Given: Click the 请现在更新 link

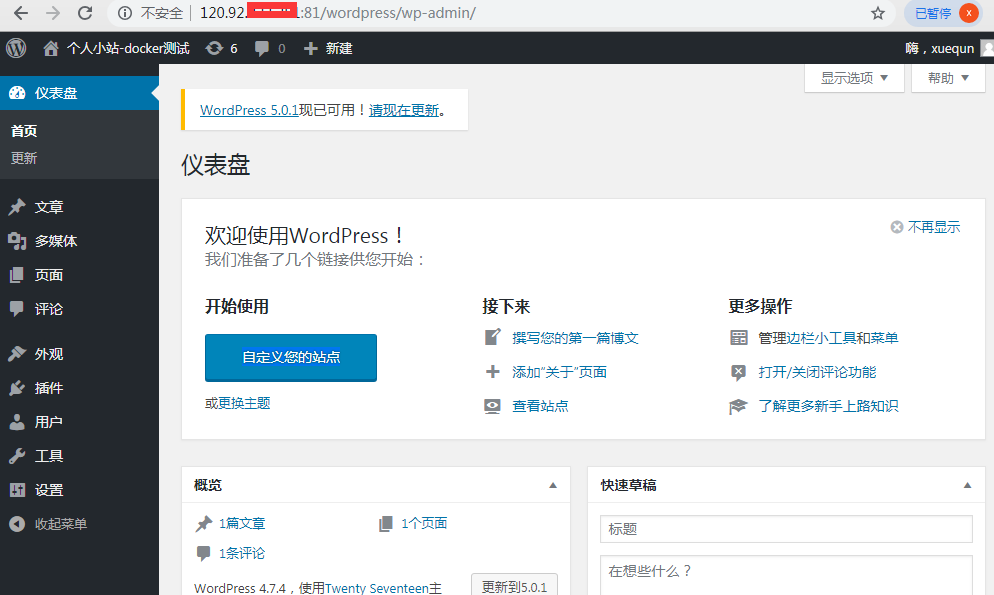Looking at the screenshot, I should (404, 110).
